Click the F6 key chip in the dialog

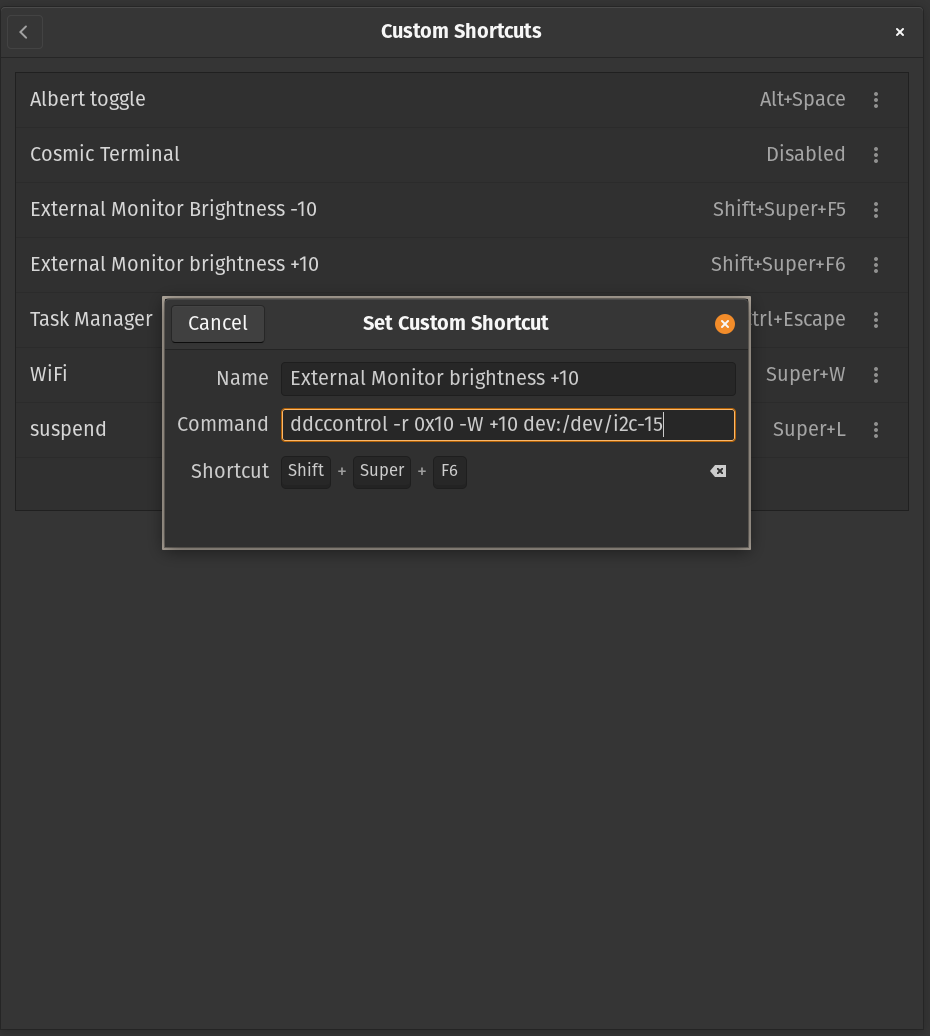coord(449,471)
